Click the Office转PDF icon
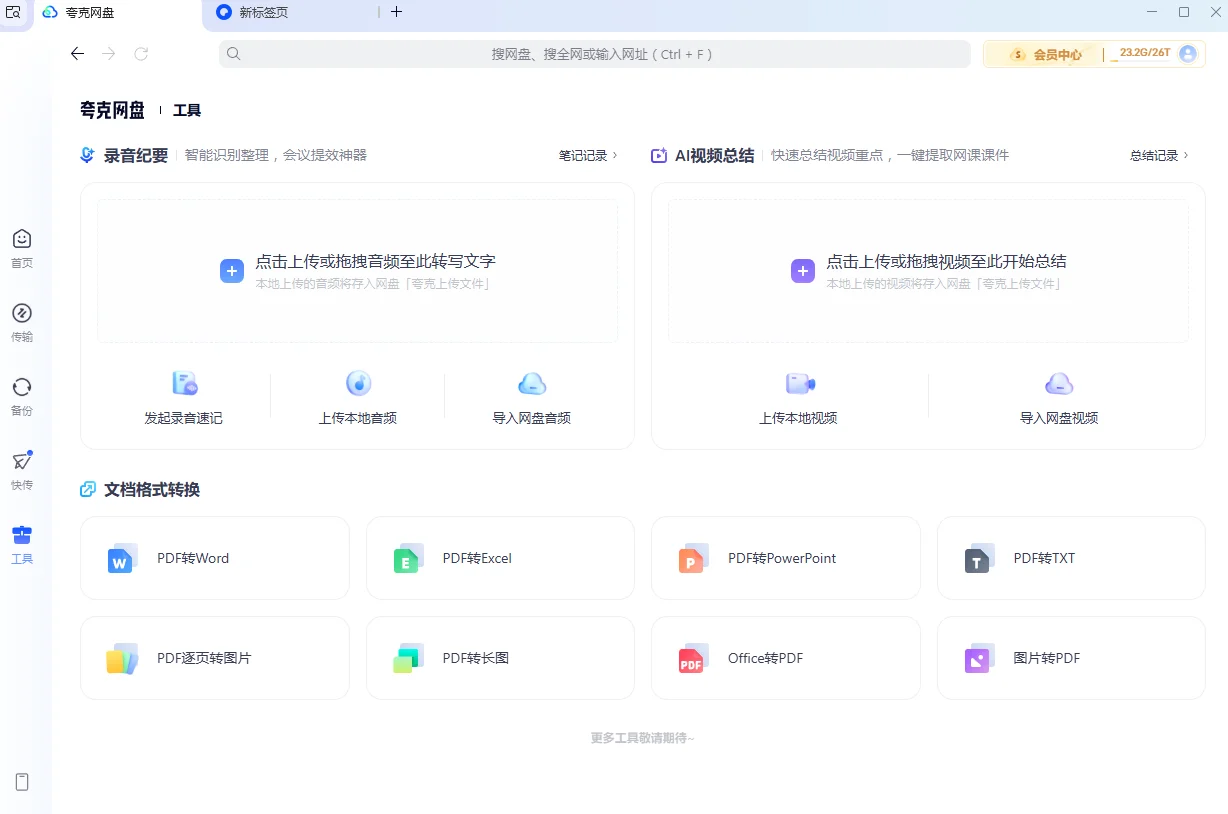This screenshot has width=1228, height=814. pos(693,658)
